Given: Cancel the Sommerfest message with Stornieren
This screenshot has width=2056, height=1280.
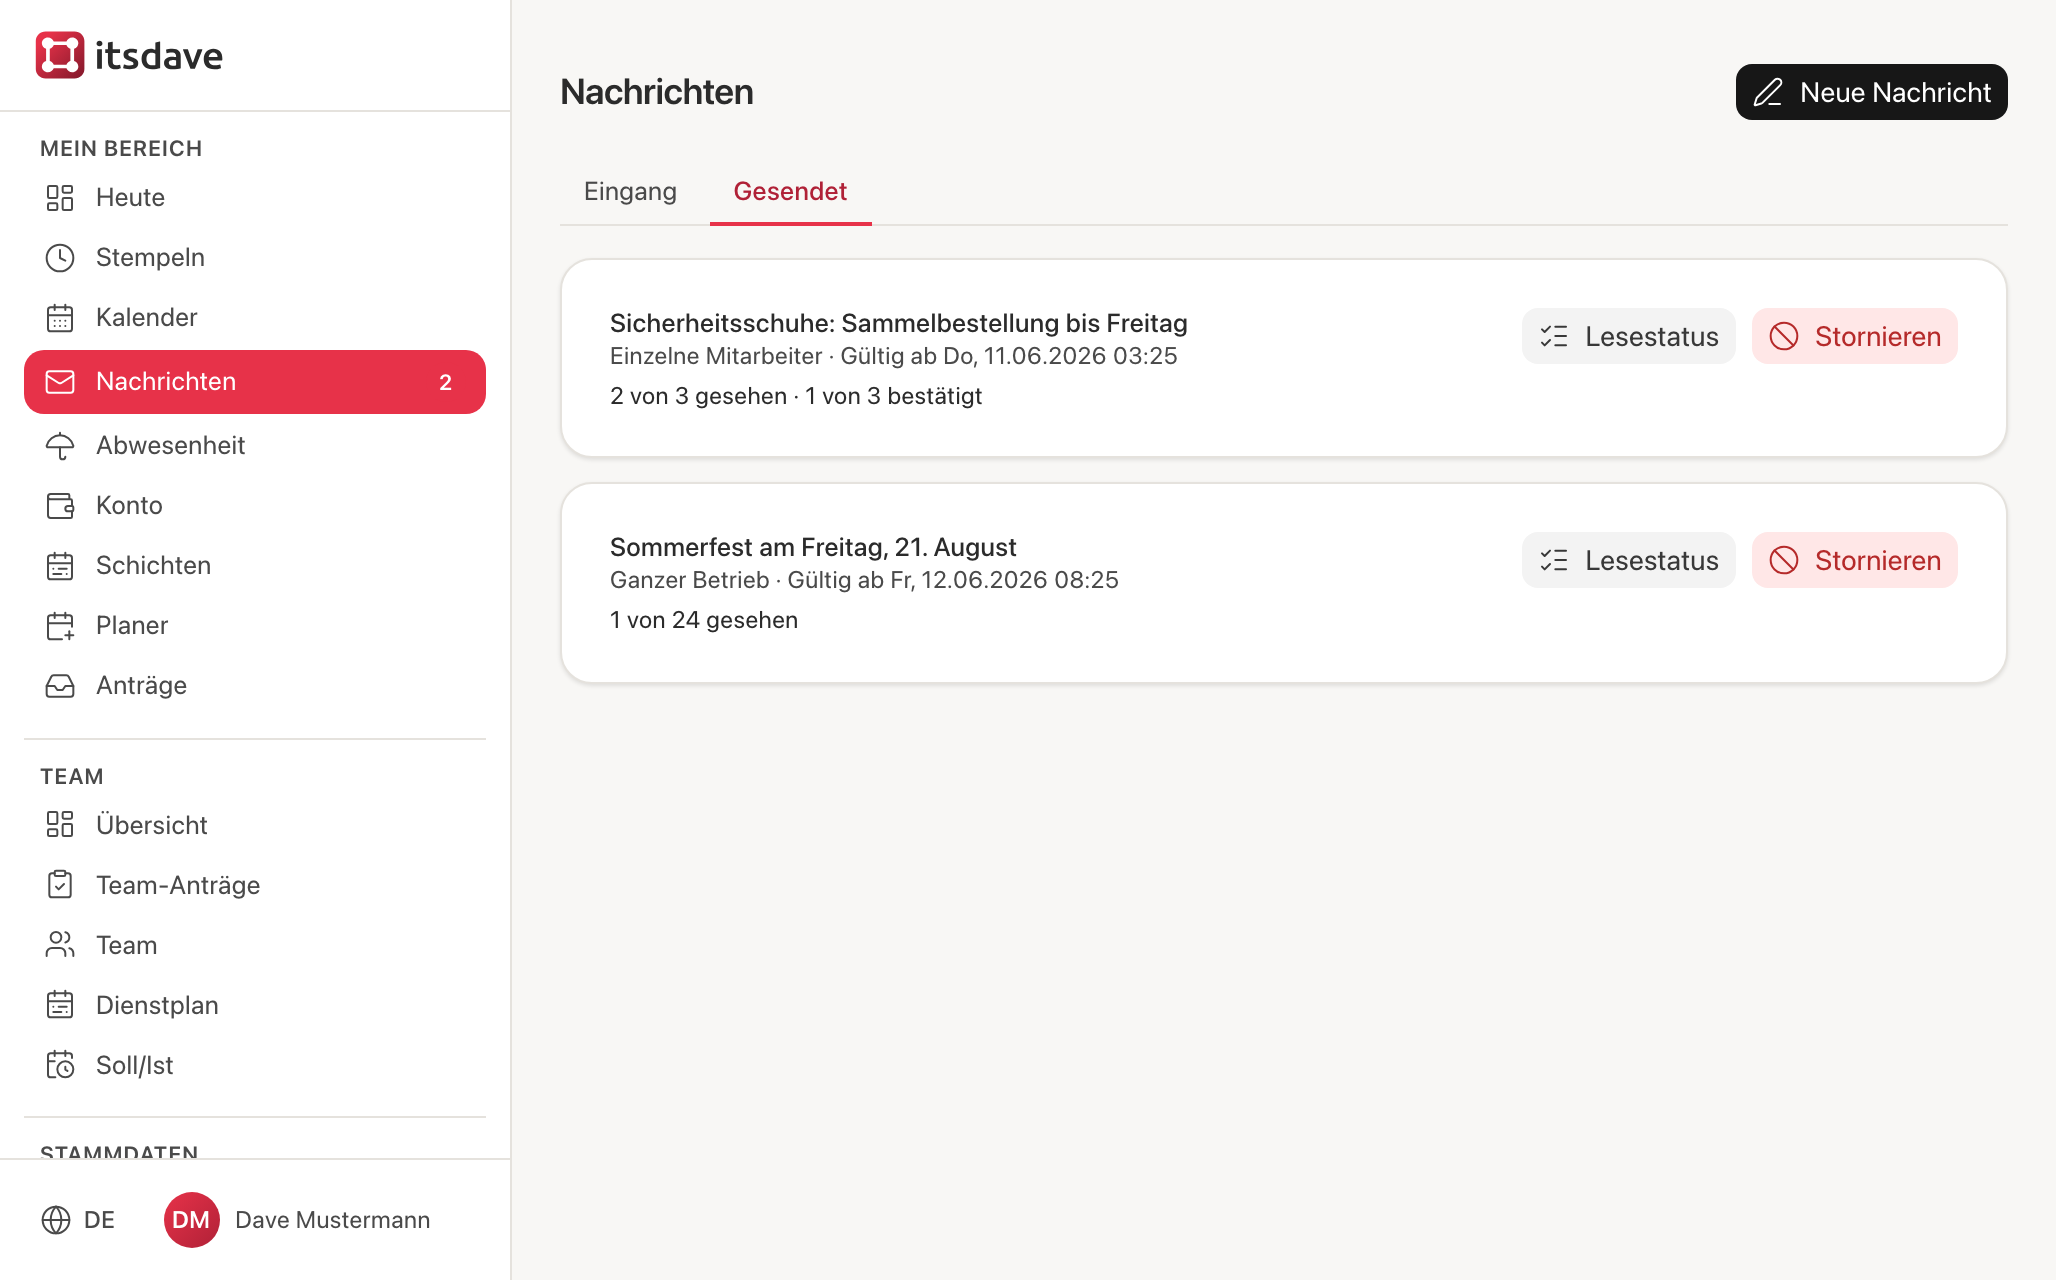Looking at the screenshot, I should point(1854,560).
